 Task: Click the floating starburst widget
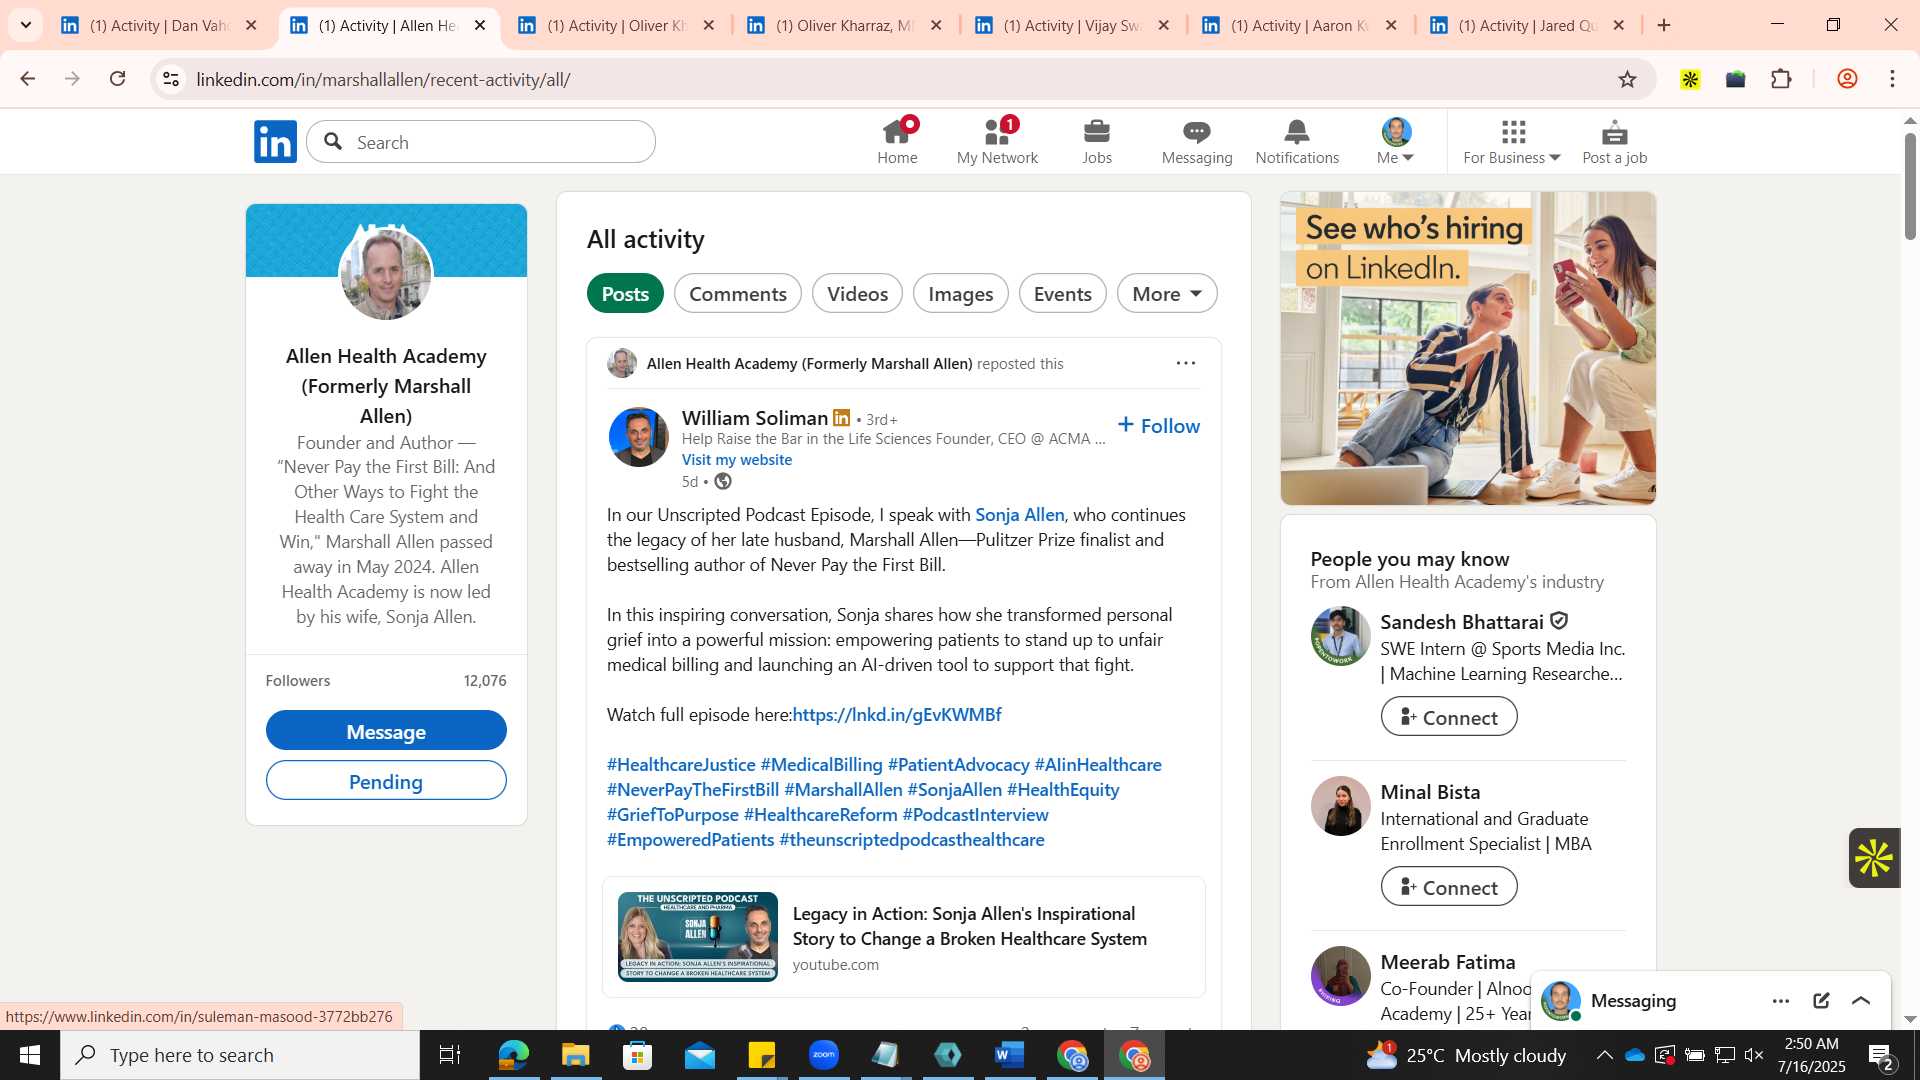1873,857
